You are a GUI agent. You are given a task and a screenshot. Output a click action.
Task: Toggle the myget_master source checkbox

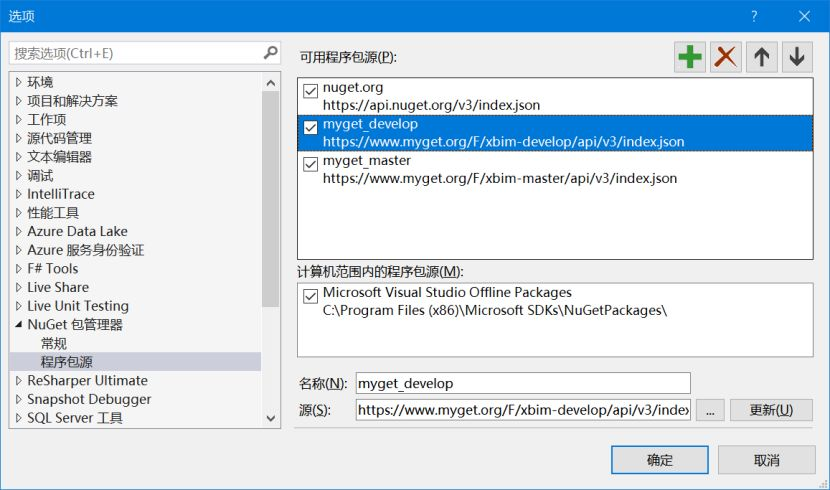point(310,164)
